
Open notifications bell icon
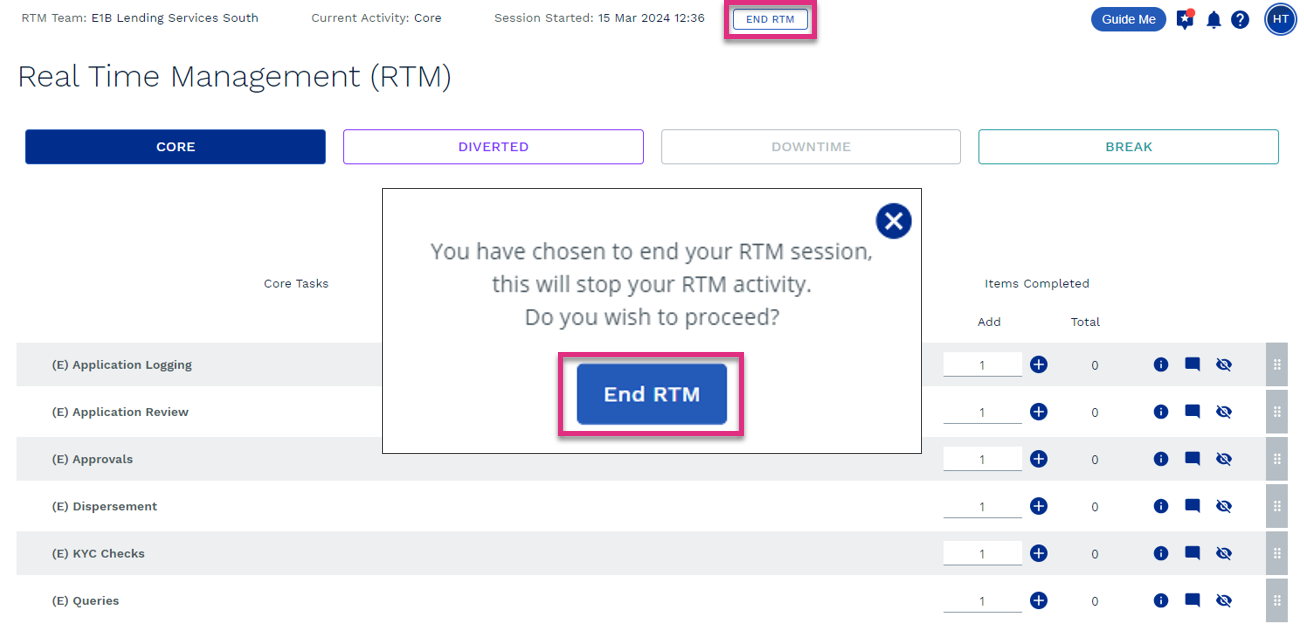(1214, 19)
